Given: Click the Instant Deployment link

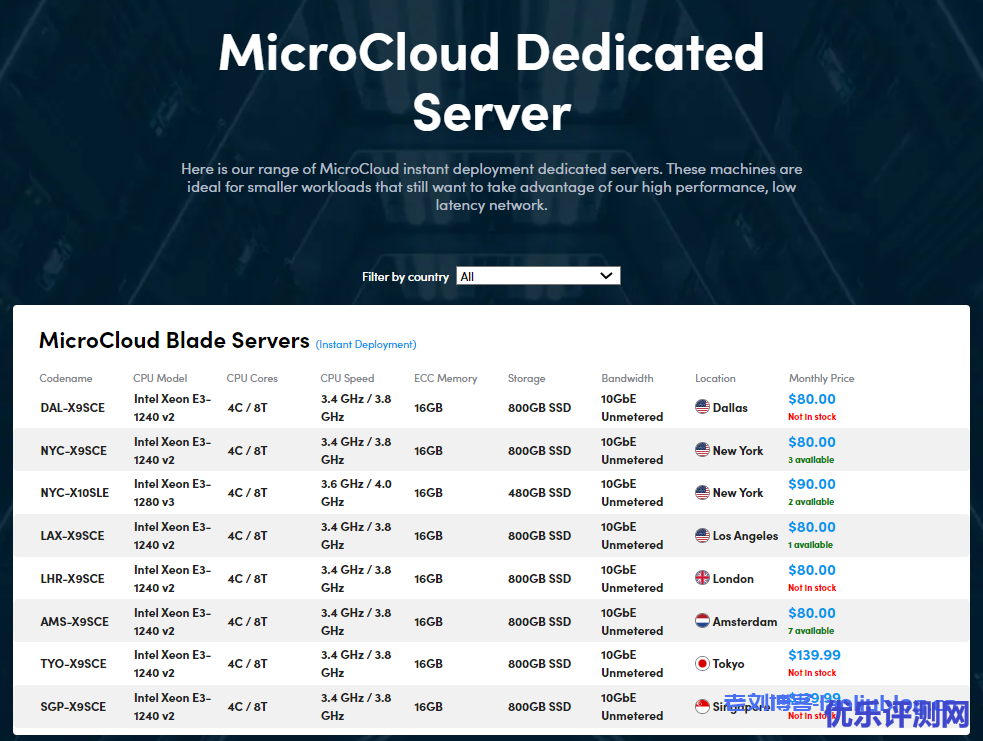Looking at the screenshot, I should point(366,344).
